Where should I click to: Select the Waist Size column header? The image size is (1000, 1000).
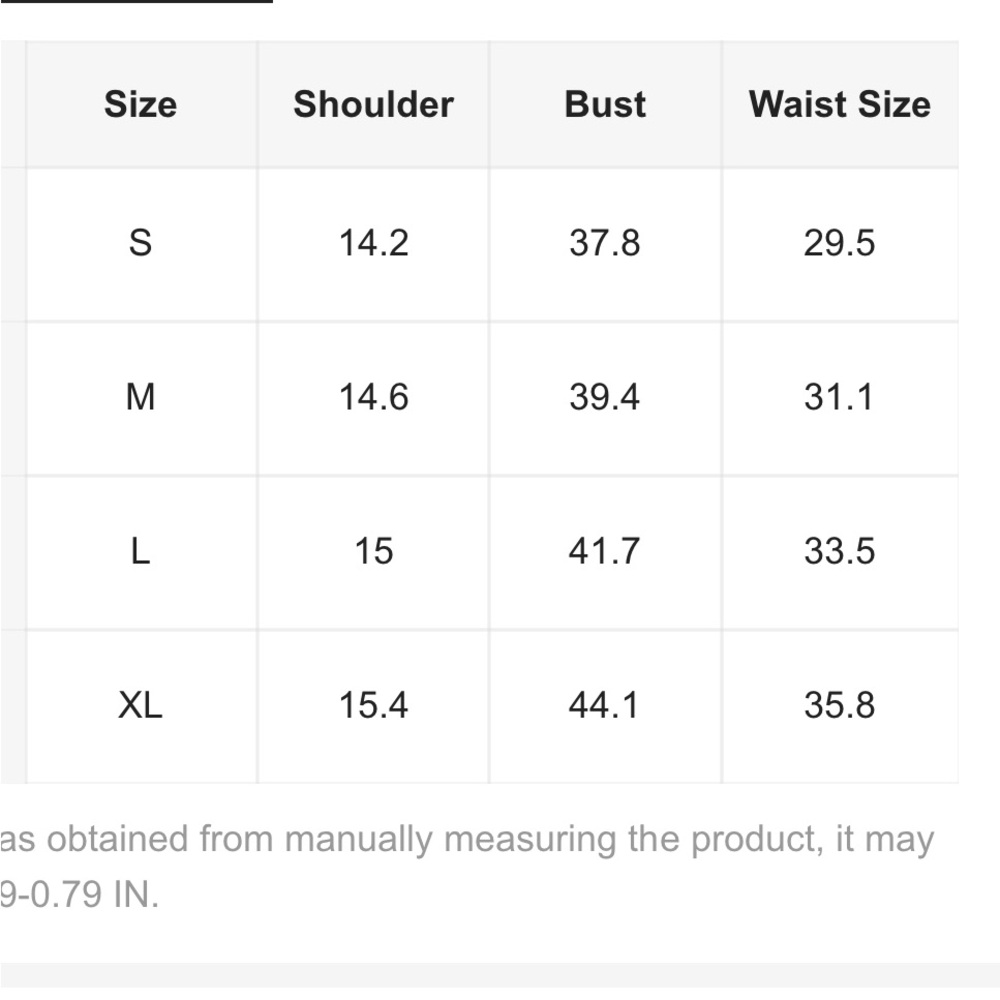(839, 104)
